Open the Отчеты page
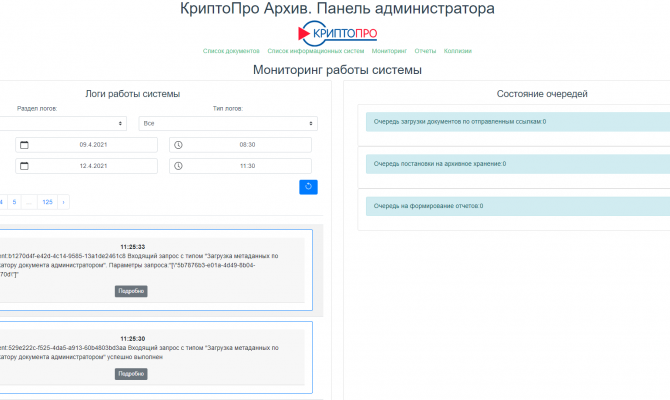The image size is (670, 400). 425,51
